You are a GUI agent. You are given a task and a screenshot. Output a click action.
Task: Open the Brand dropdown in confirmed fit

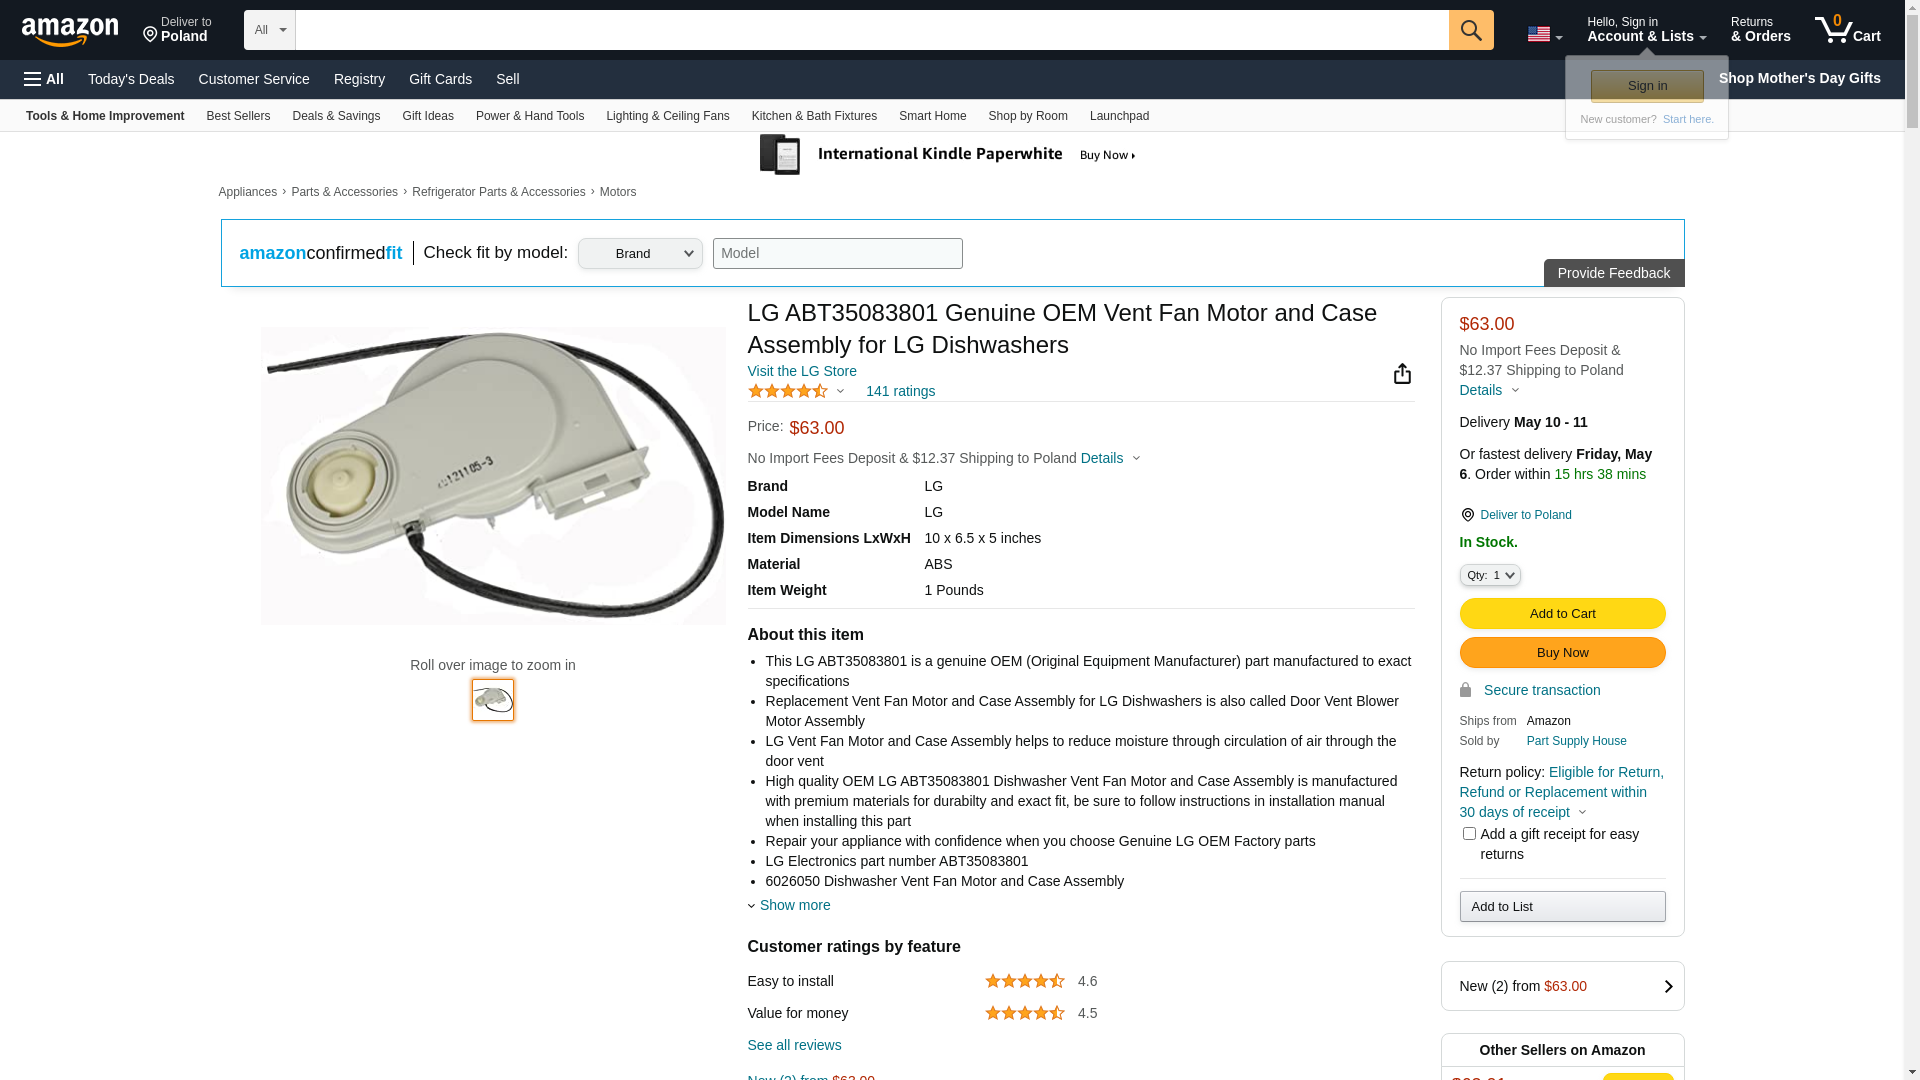640,254
